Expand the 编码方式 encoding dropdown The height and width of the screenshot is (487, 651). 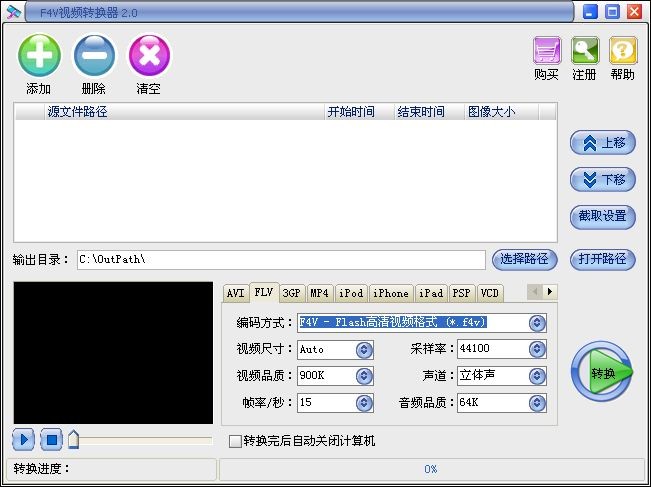coord(537,323)
